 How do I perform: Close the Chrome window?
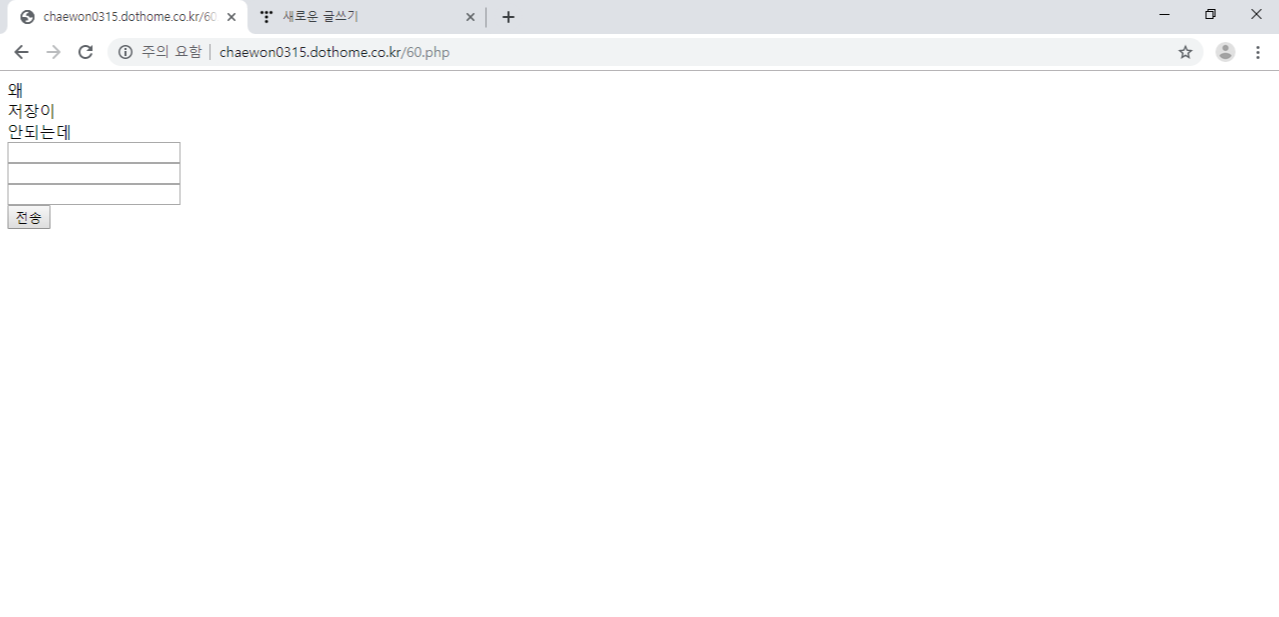pyautogui.click(x=1256, y=15)
